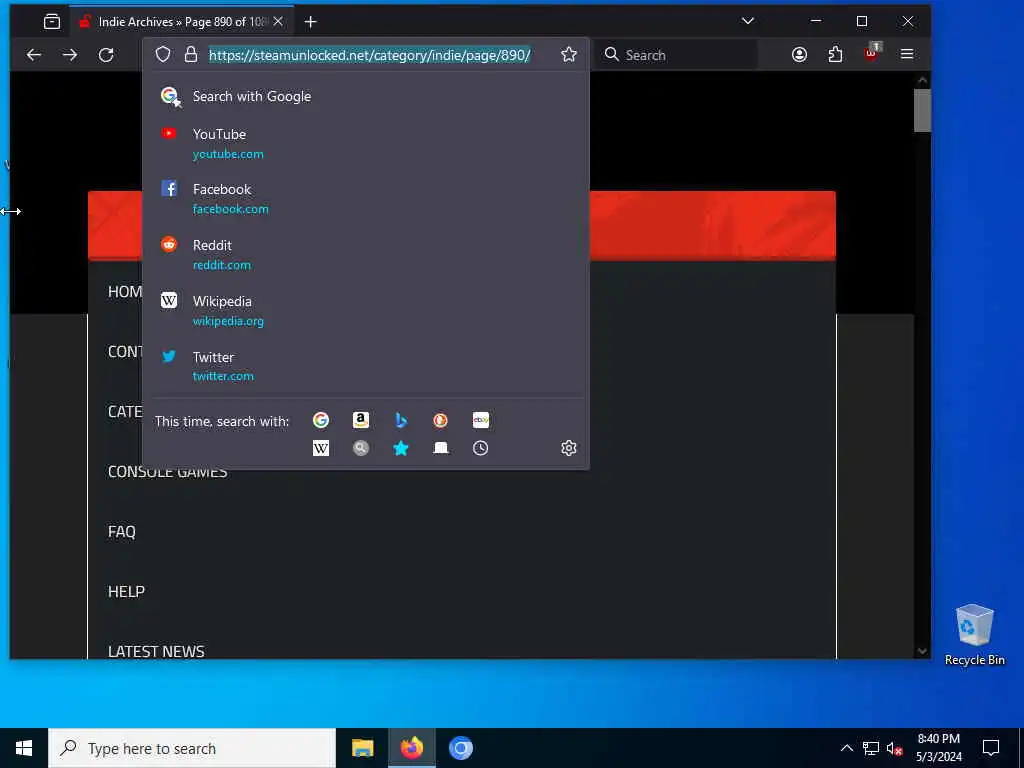Open search settings gear icon
This screenshot has width=1024, height=768.
coord(569,448)
